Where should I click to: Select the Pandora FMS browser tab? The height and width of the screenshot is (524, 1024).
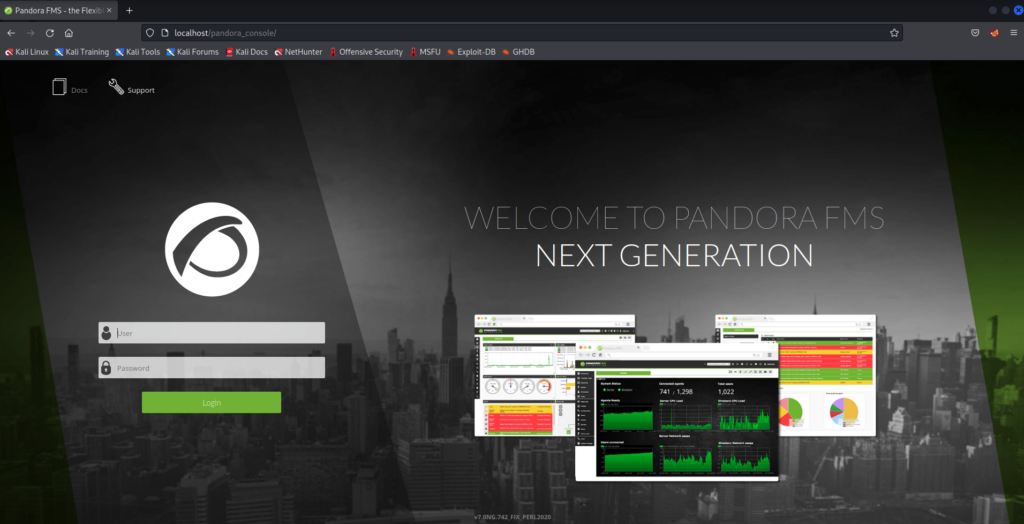[59, 10]
